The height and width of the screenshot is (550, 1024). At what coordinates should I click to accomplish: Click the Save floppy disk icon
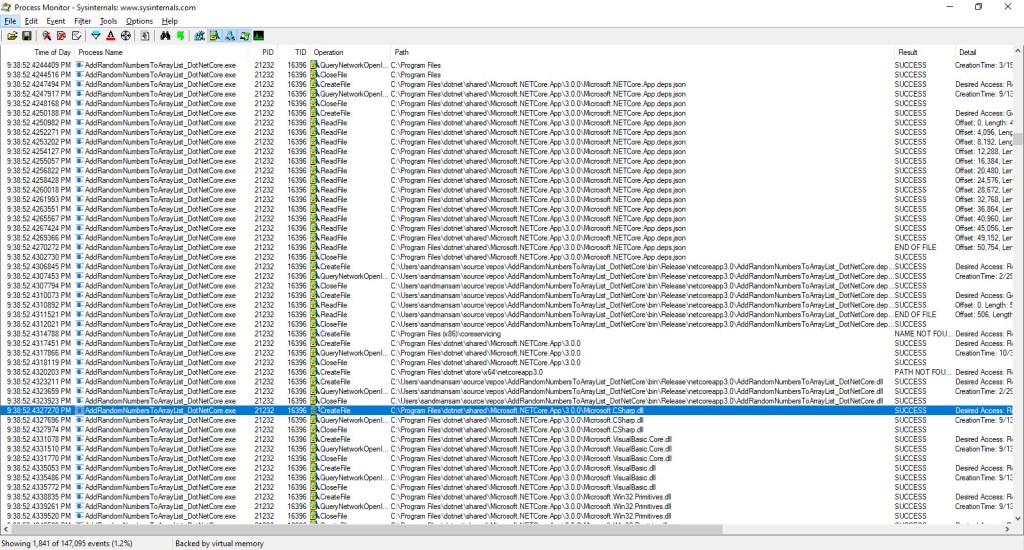click(26, 36)
